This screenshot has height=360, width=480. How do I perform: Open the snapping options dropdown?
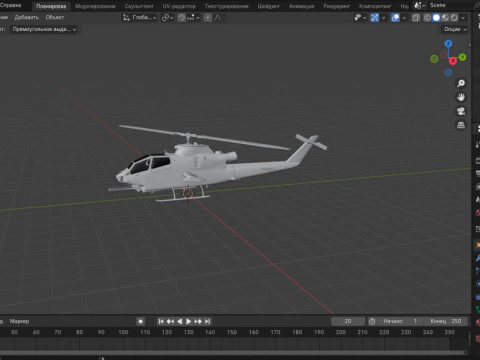pos(193,18)
